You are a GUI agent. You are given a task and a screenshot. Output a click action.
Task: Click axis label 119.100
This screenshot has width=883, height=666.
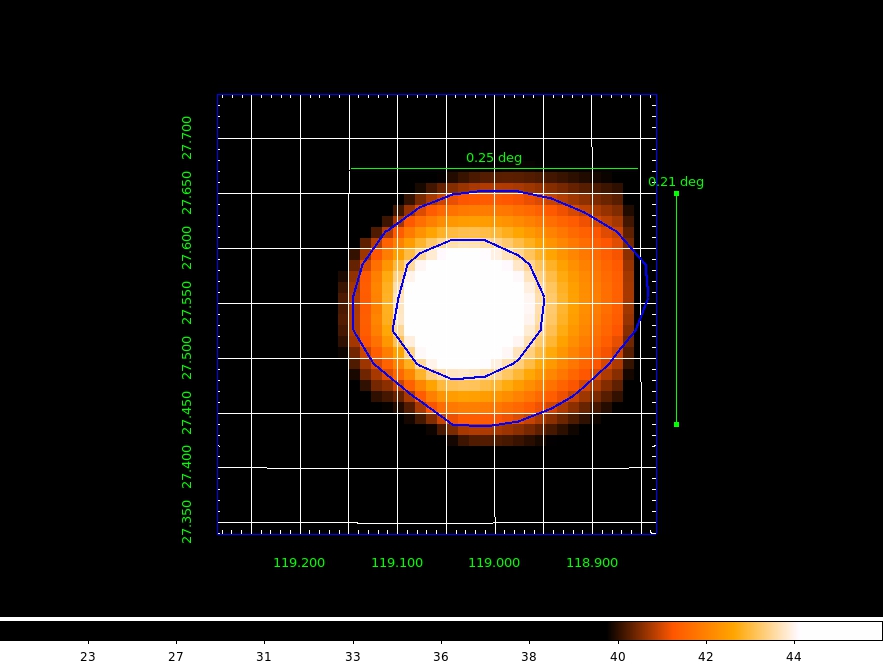point(397,563)
